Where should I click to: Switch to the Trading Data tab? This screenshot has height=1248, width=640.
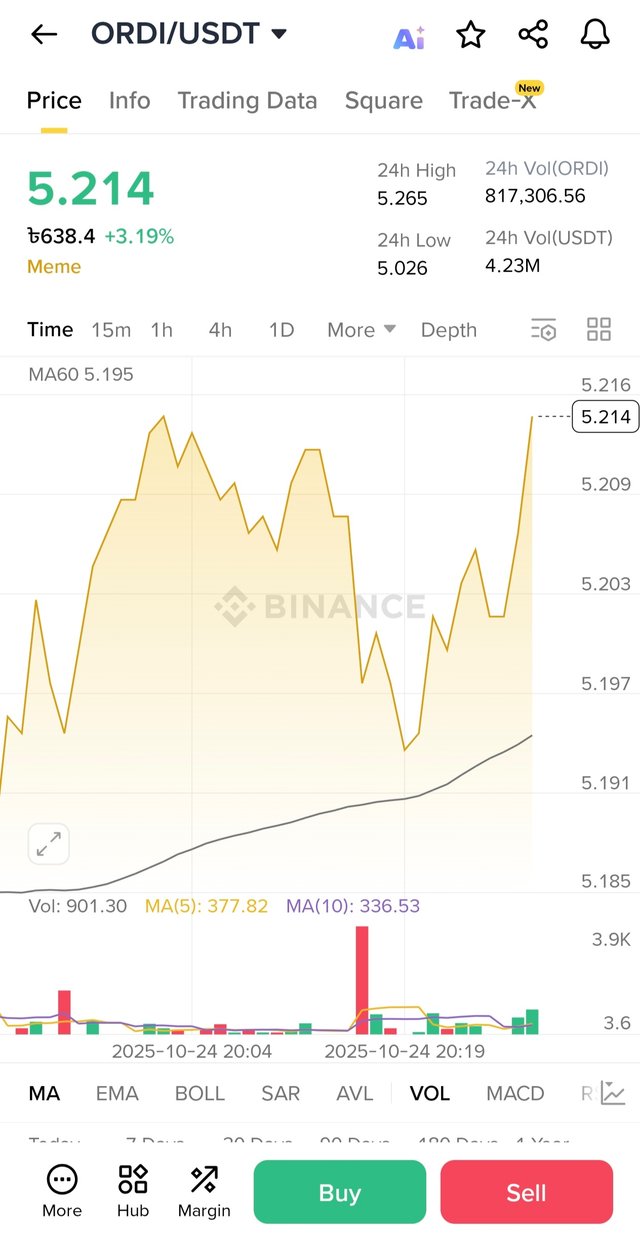coord(247,101)
